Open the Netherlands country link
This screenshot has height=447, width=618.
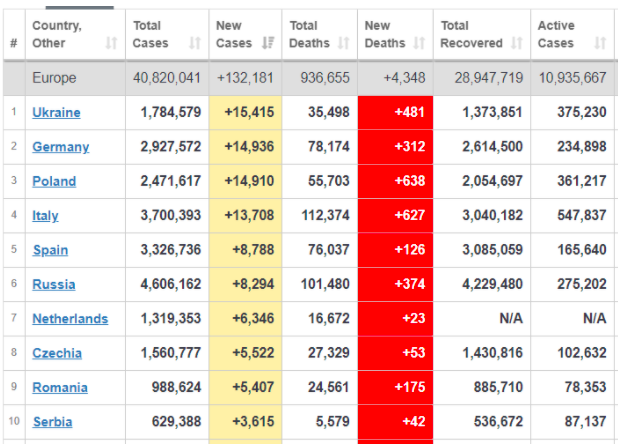pos(70,318)
